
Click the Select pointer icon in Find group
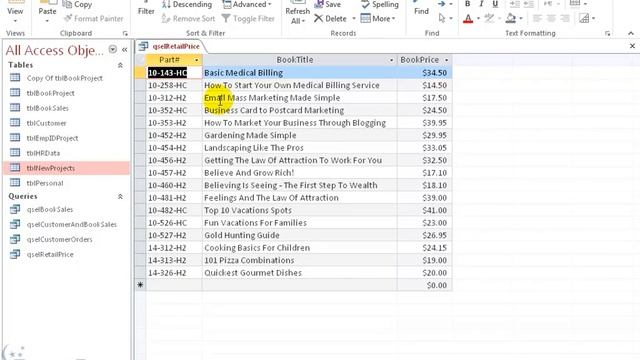pos(442,18)
